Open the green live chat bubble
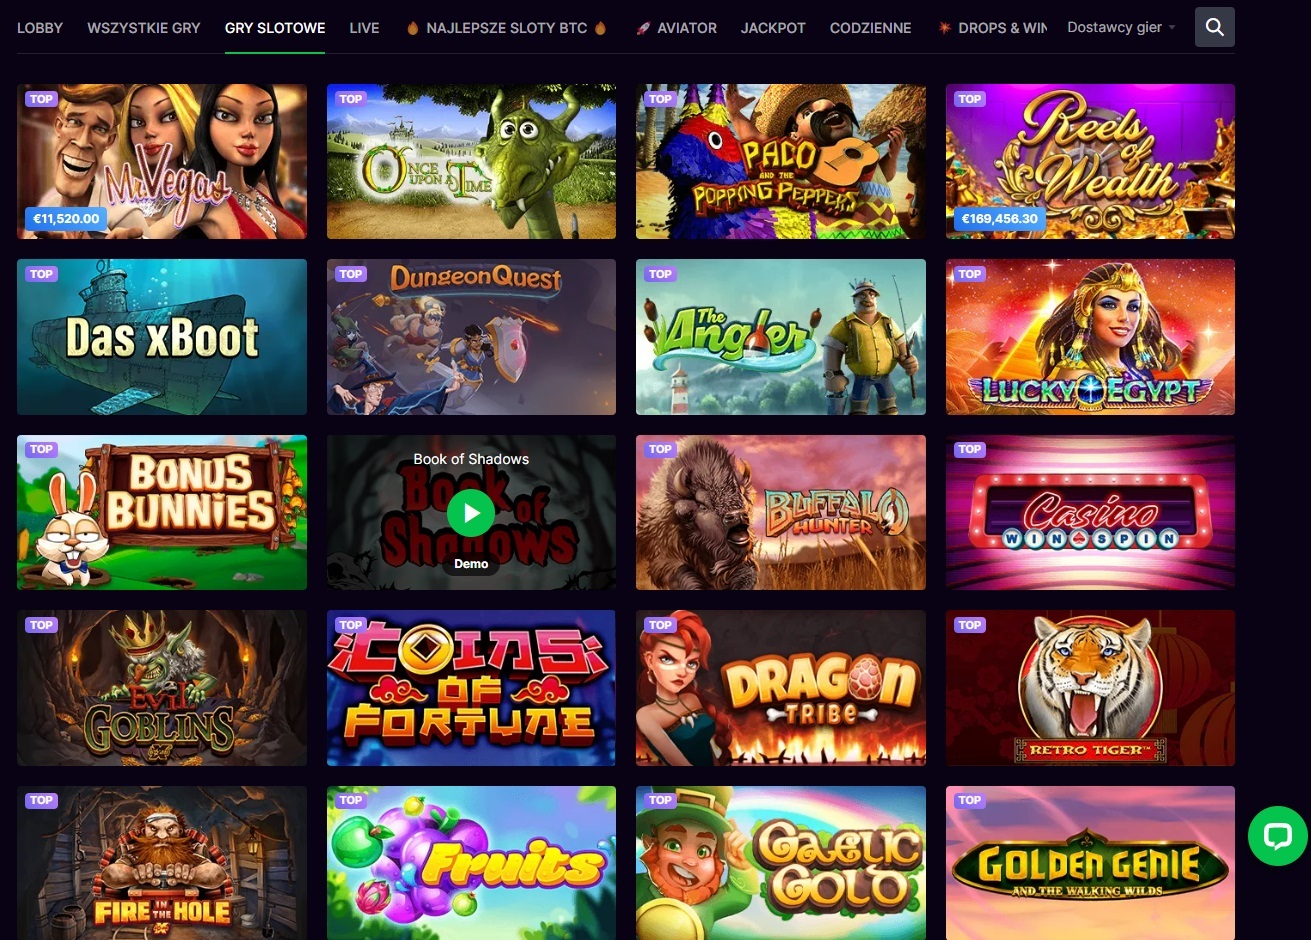Image resolution: width=1311 pixels, height=940 pixels. tap(1277, 836)
